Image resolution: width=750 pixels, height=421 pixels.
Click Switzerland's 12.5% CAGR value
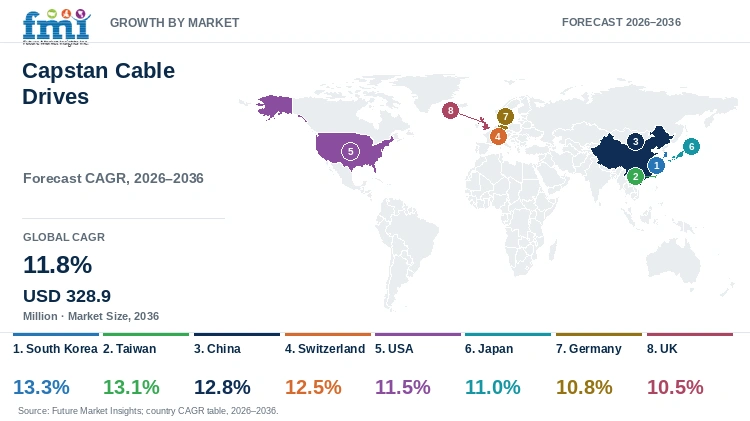(313, 387)
